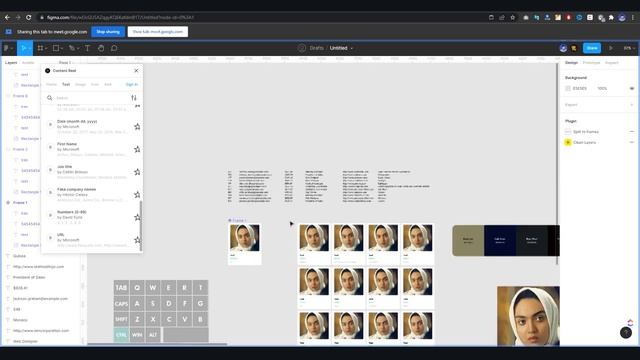This screenshot has width=640, height=360.
Task: Select the Pen tool
Action: [72, 48]
